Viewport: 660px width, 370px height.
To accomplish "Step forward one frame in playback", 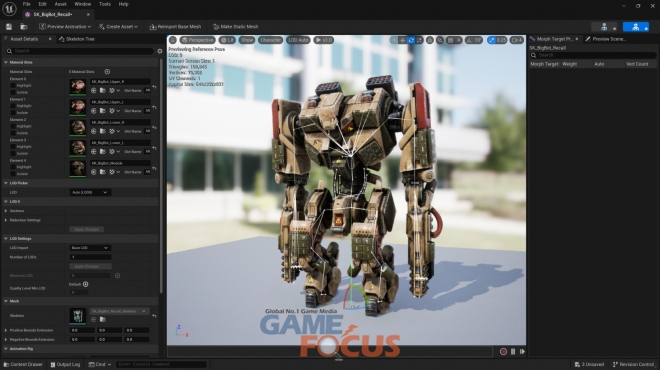I will click(522, 351).
